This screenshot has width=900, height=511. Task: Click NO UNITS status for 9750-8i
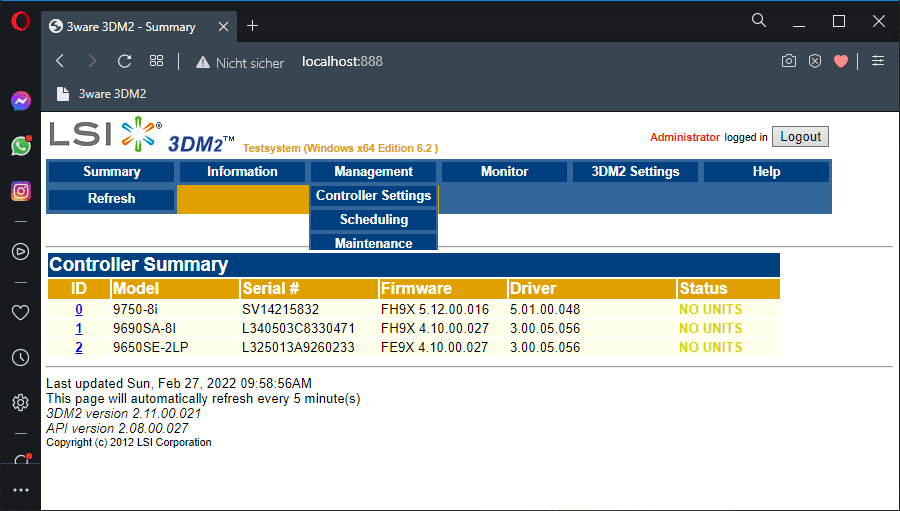pyautogui.click(x=711, y=309)
